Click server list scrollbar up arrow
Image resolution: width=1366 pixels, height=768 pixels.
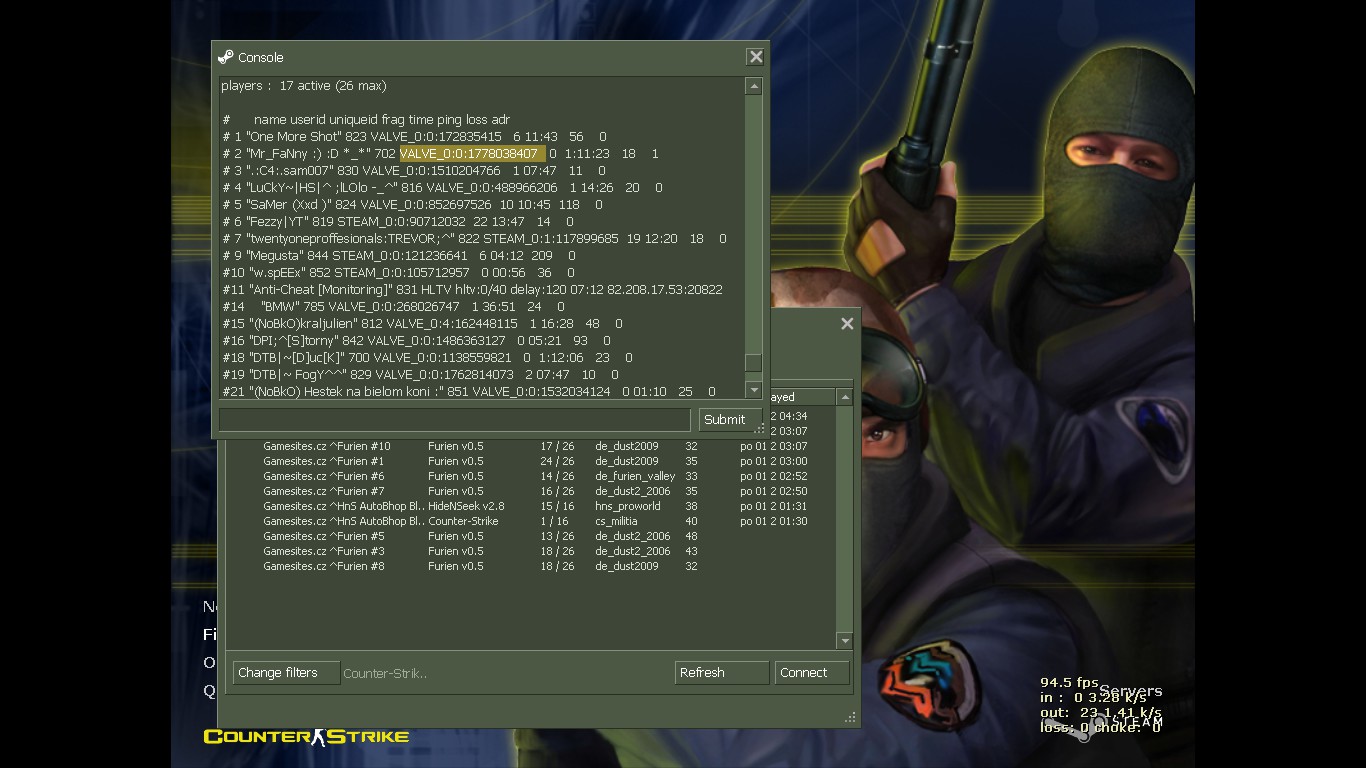click(x=845, y=398)
